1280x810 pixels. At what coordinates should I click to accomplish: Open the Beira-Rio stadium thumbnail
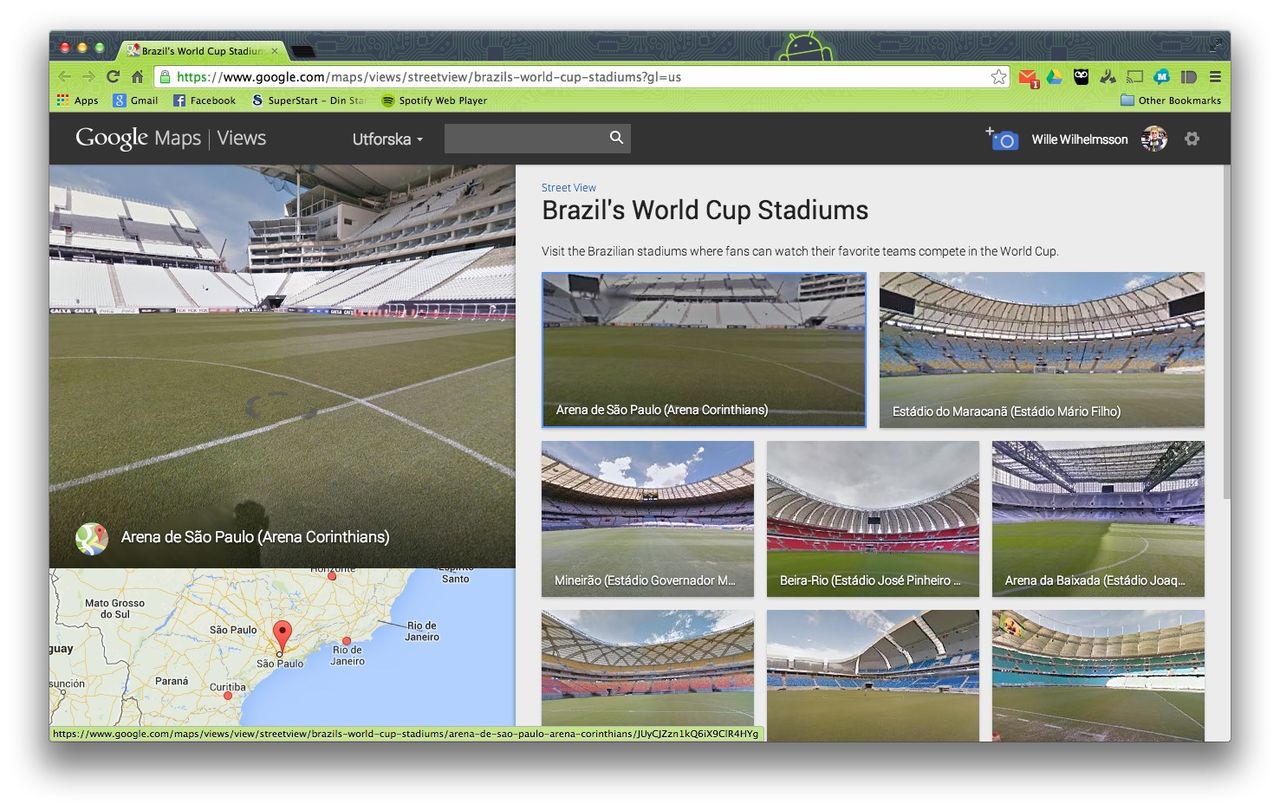coord(873,519)
